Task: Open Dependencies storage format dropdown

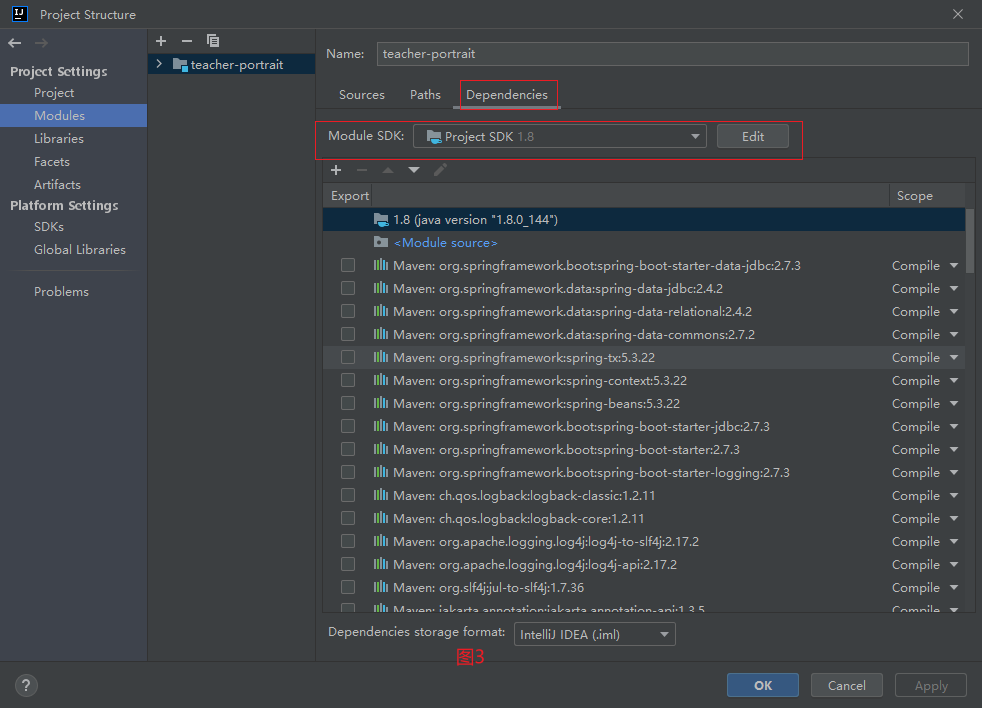Action: click(x=595, y=634)
